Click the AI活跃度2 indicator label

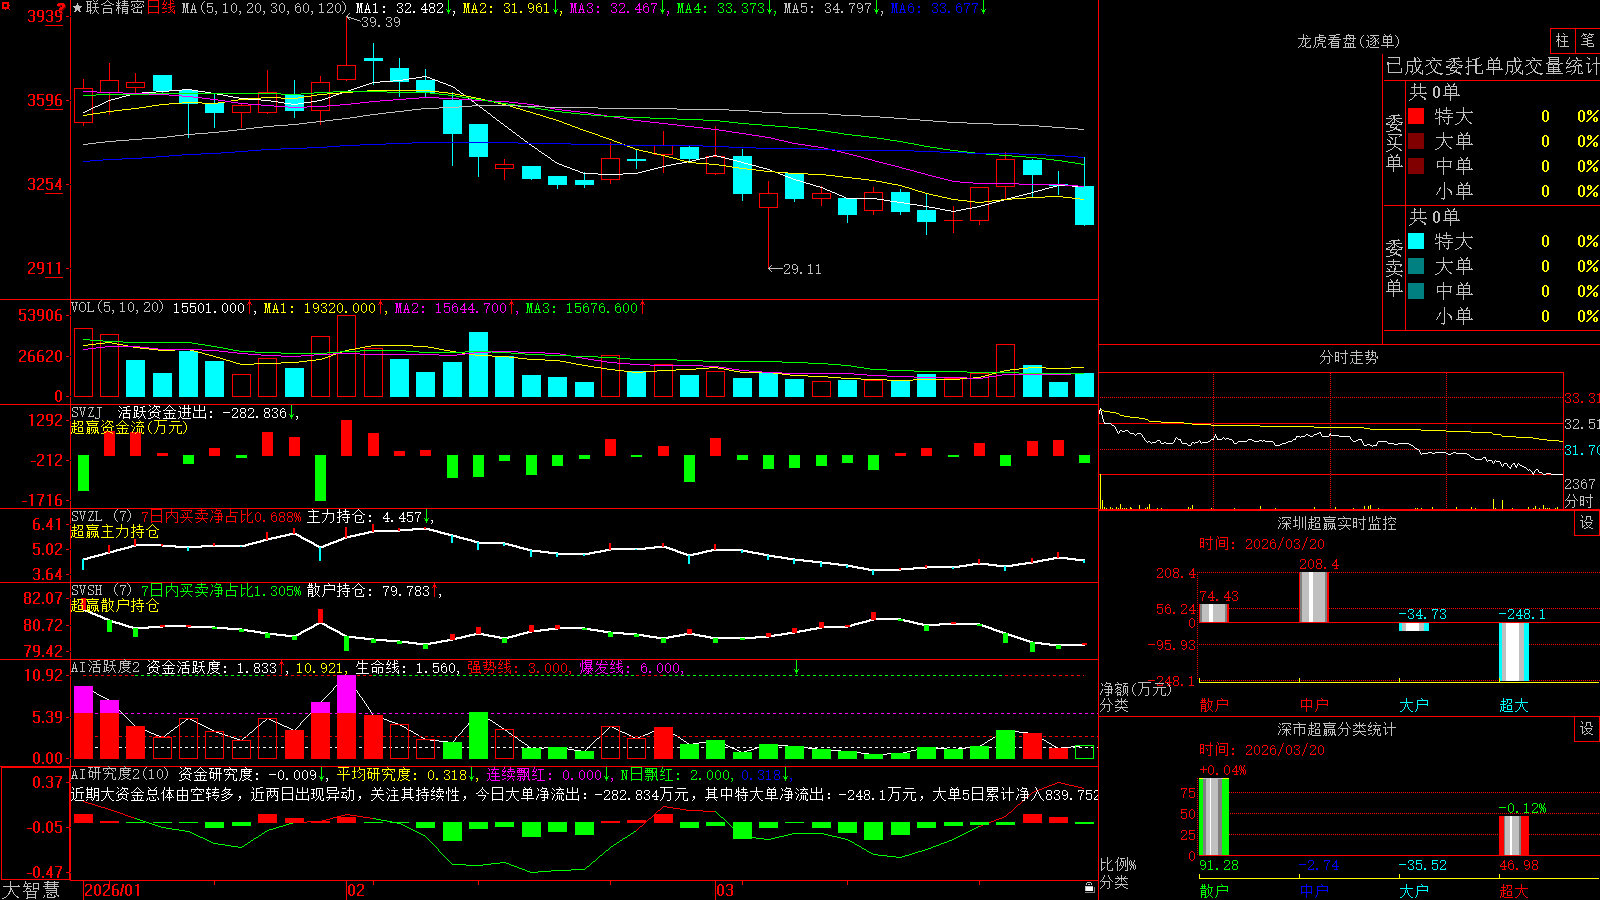click(106, 667)
